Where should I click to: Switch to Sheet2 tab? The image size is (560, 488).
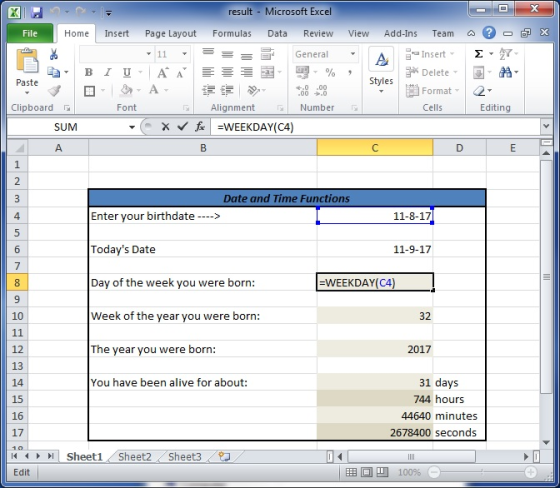tap(135, 457)
